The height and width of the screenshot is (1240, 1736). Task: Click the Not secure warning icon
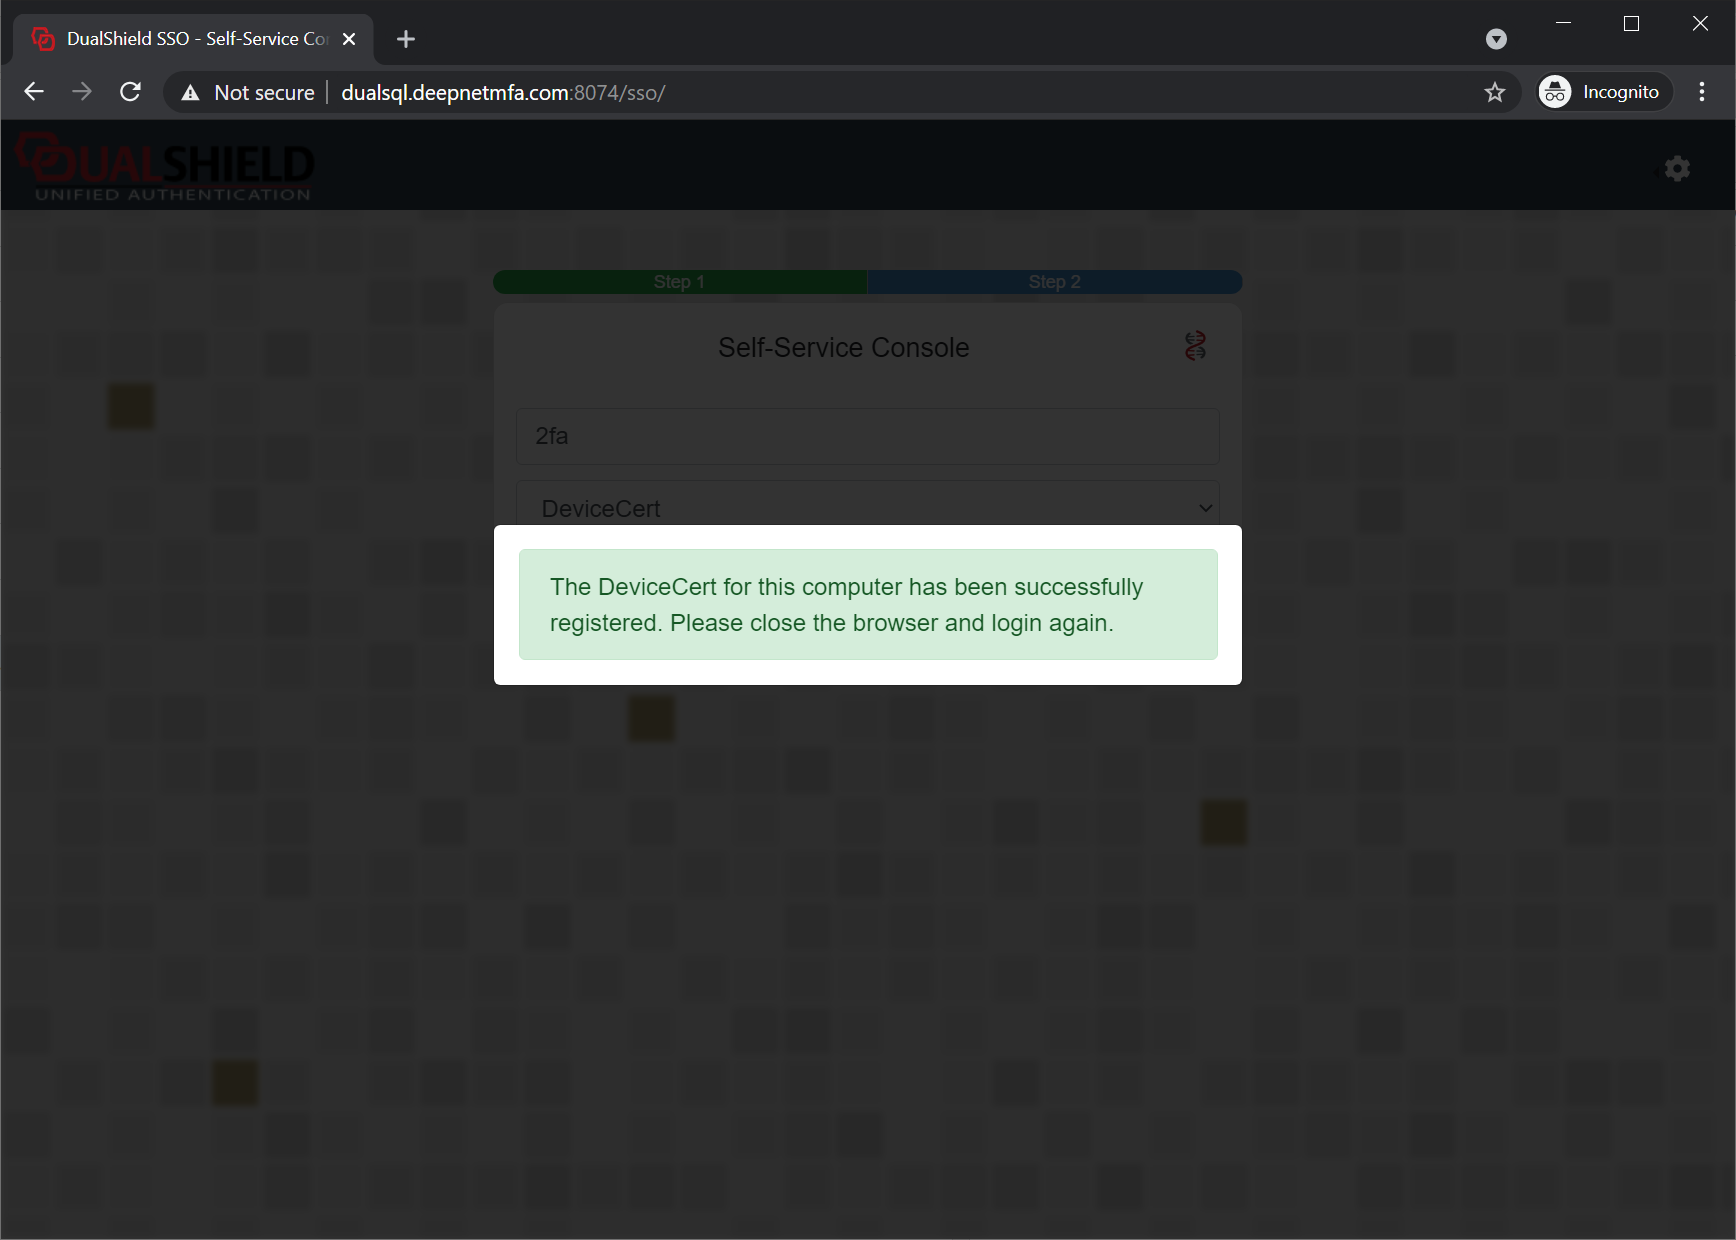click(x=190, y=93)
